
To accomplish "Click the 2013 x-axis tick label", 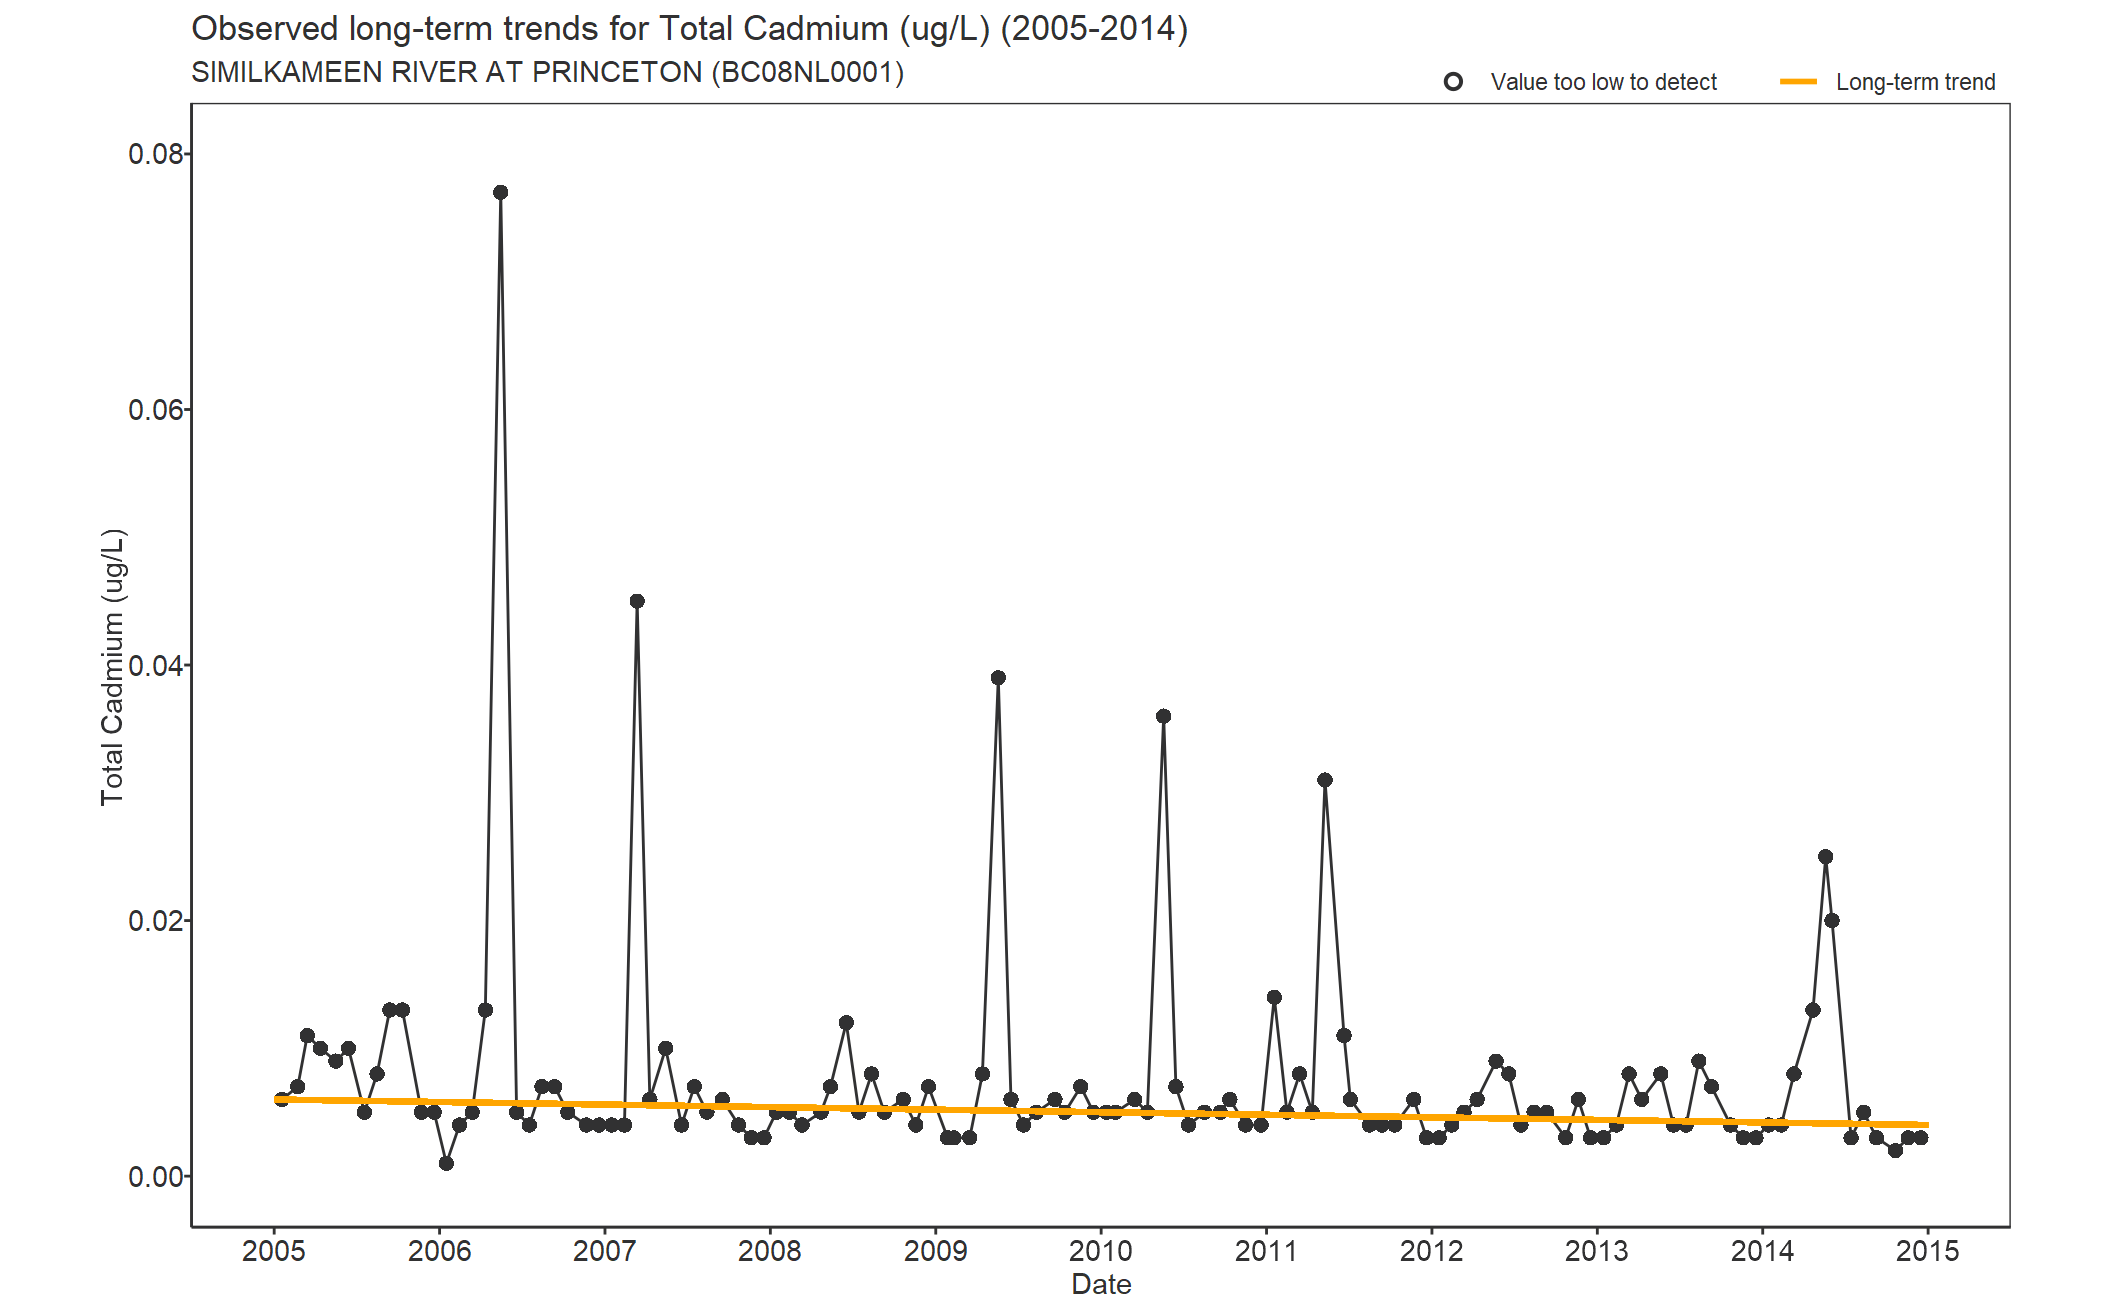I will [1597, 1251].
